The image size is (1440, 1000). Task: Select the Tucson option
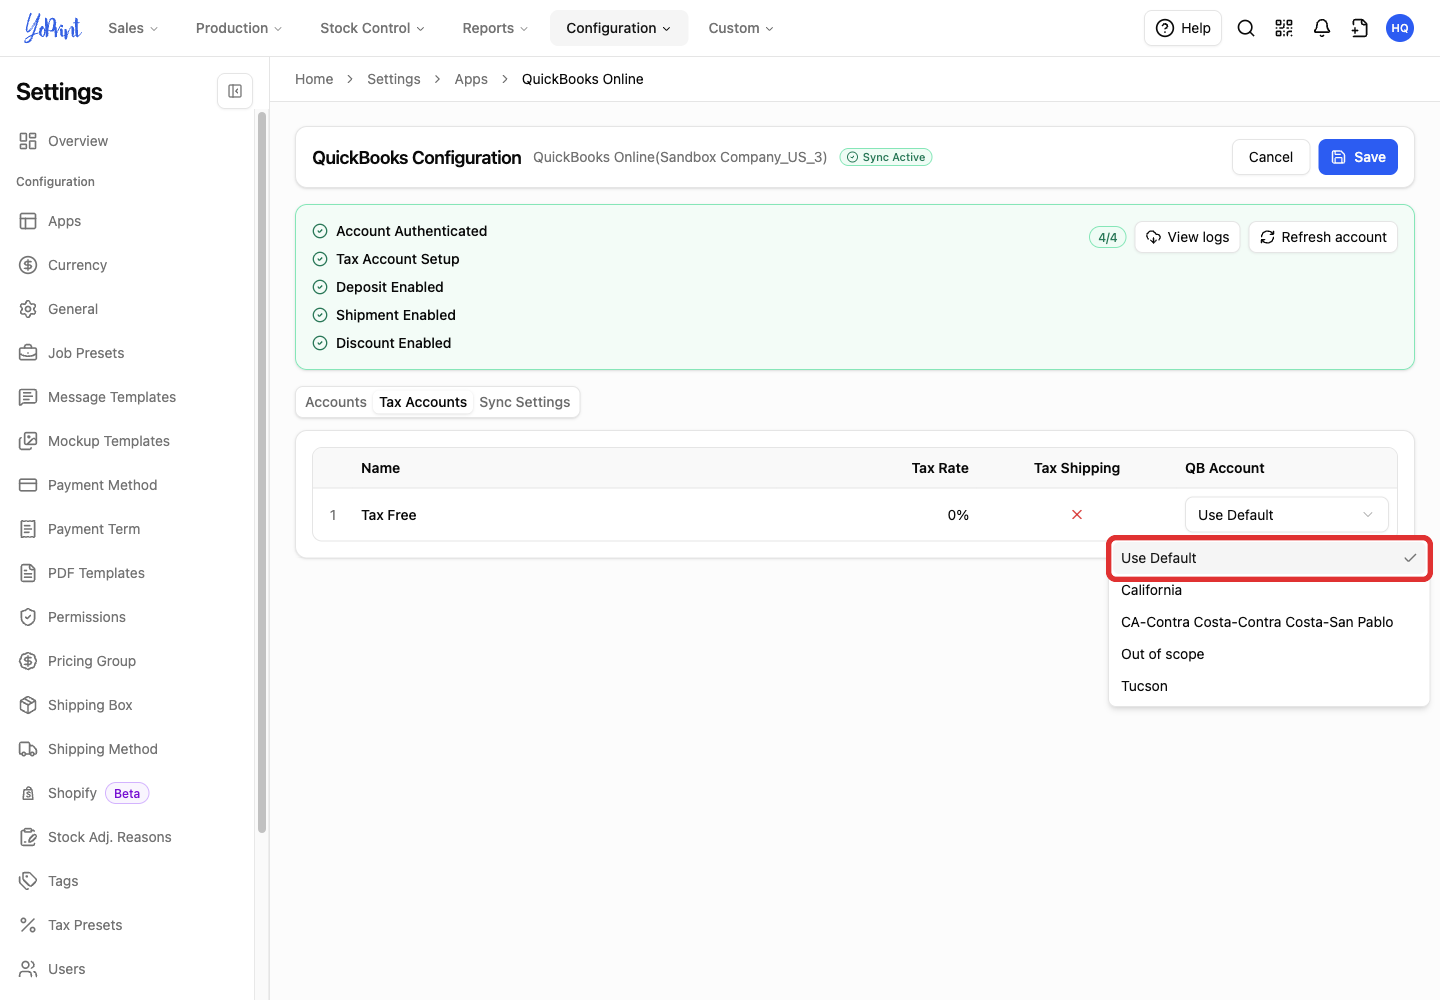pyautogui.click(x=1269, y=686)
